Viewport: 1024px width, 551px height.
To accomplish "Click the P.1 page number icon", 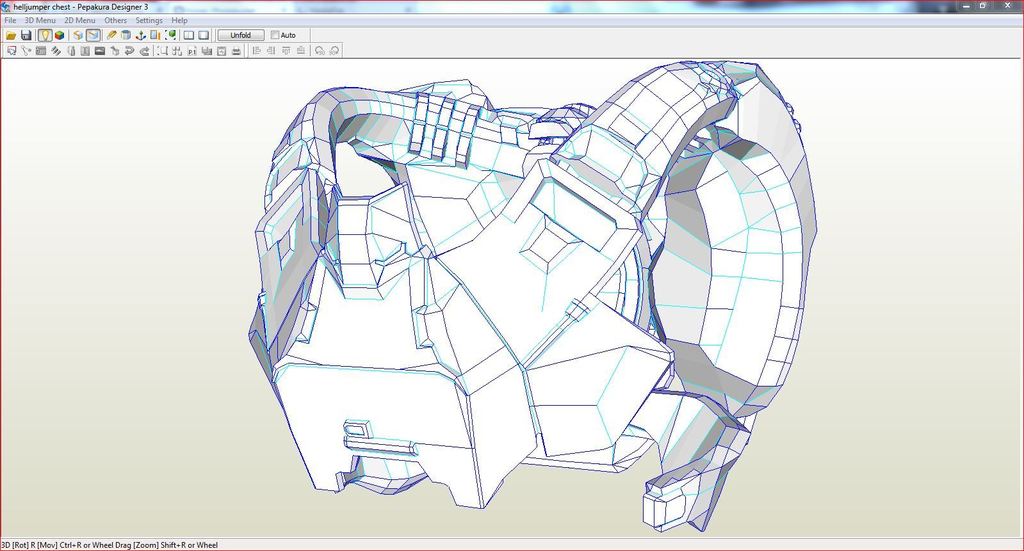I will (192, 51).
